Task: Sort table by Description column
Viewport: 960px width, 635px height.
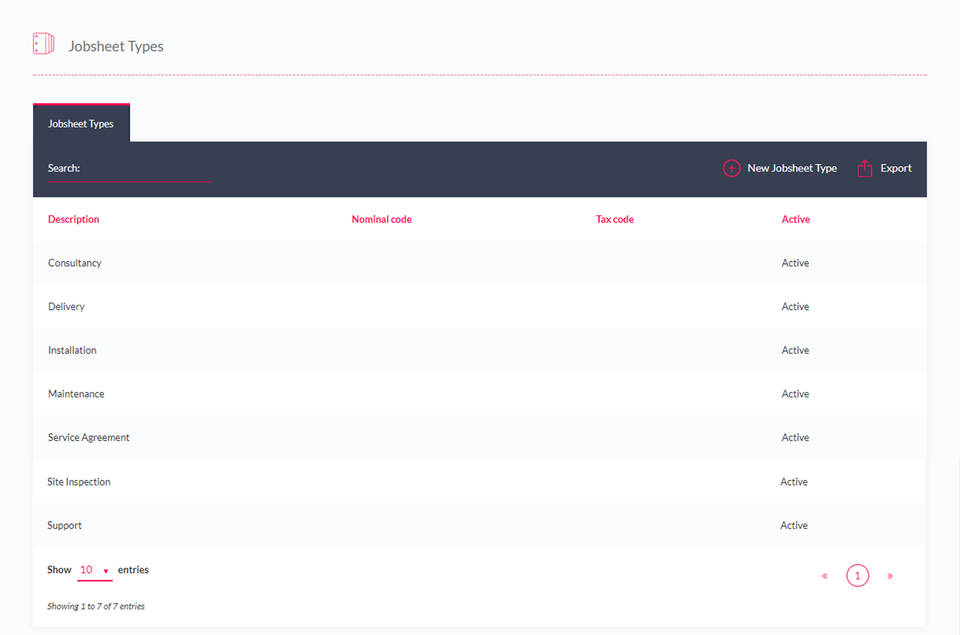Action: click(74, 219)
